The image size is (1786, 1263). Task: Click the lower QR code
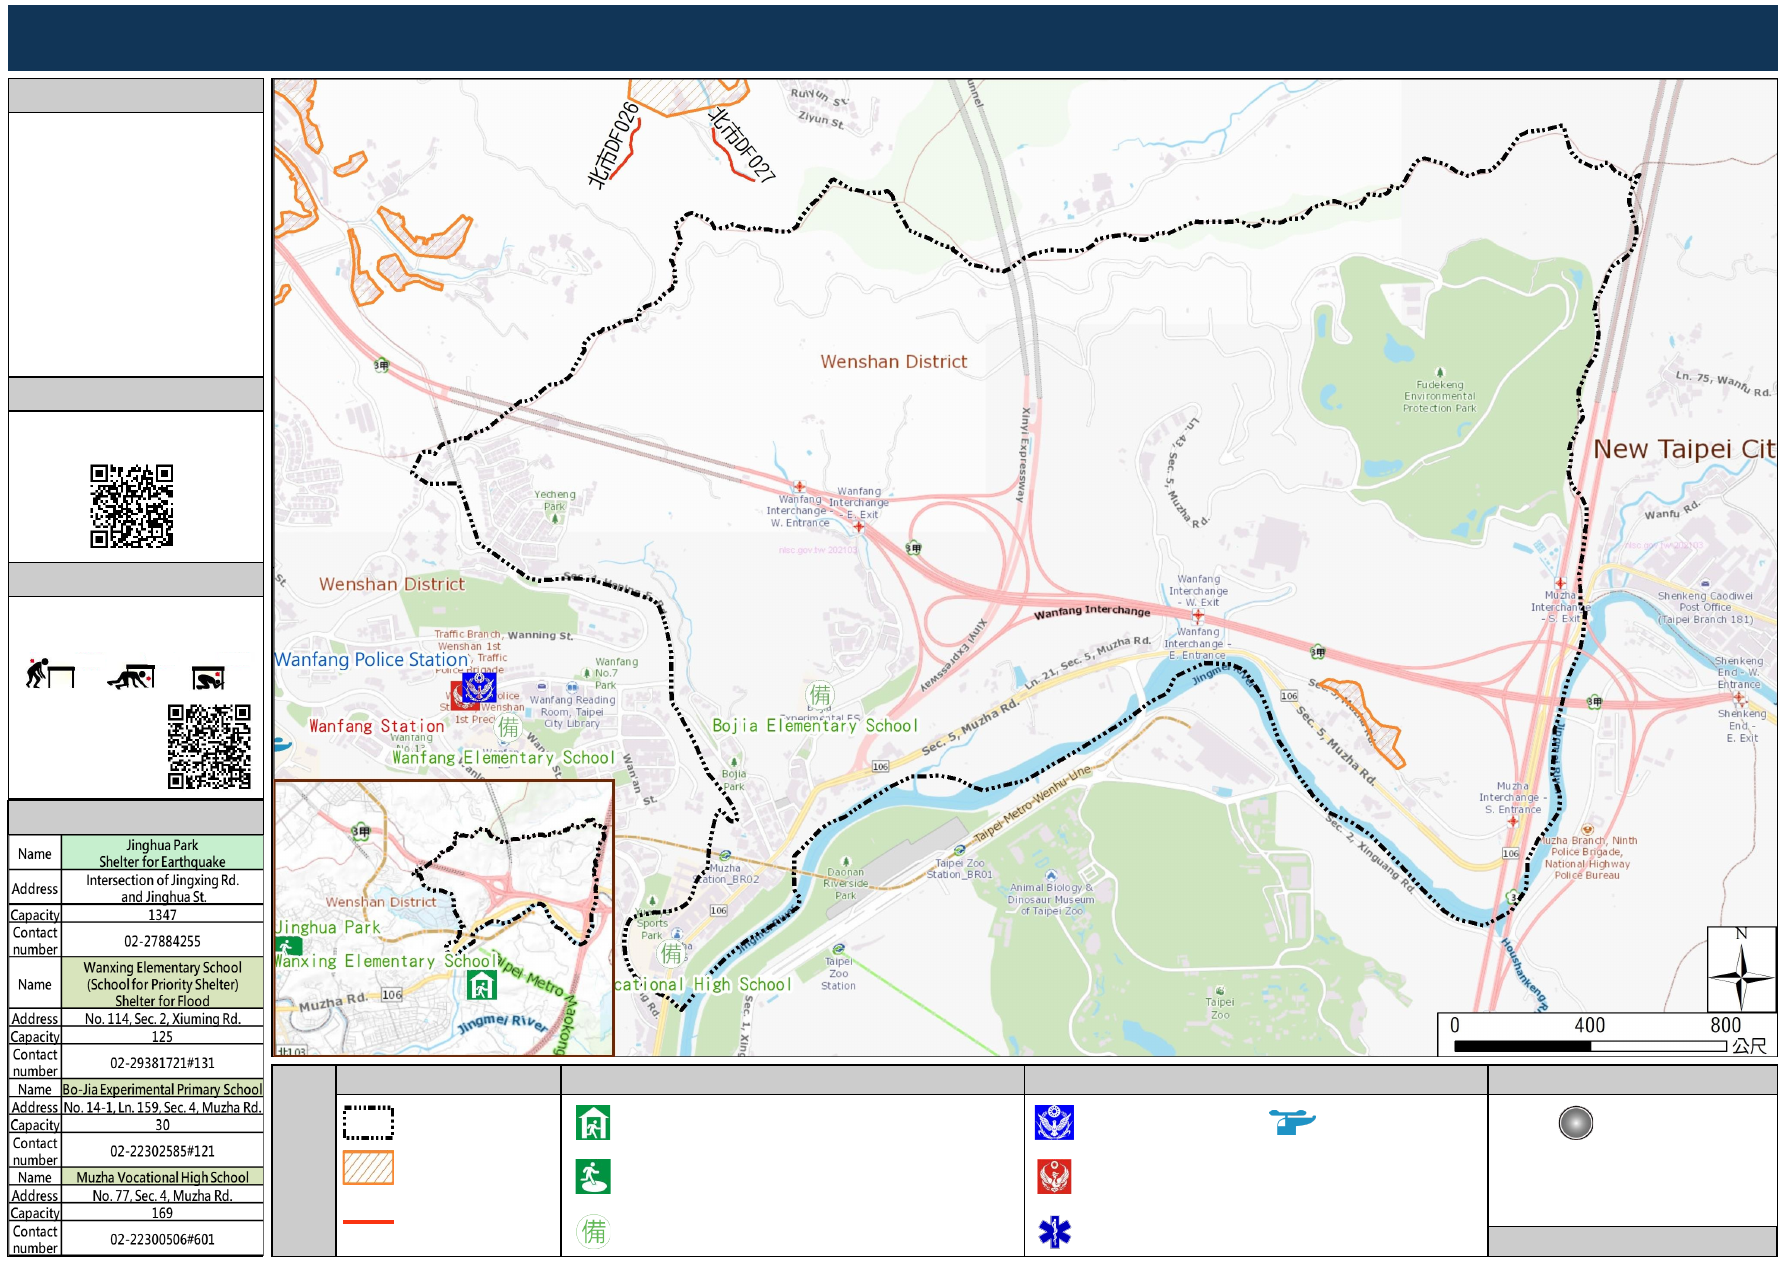pos(209,747)
